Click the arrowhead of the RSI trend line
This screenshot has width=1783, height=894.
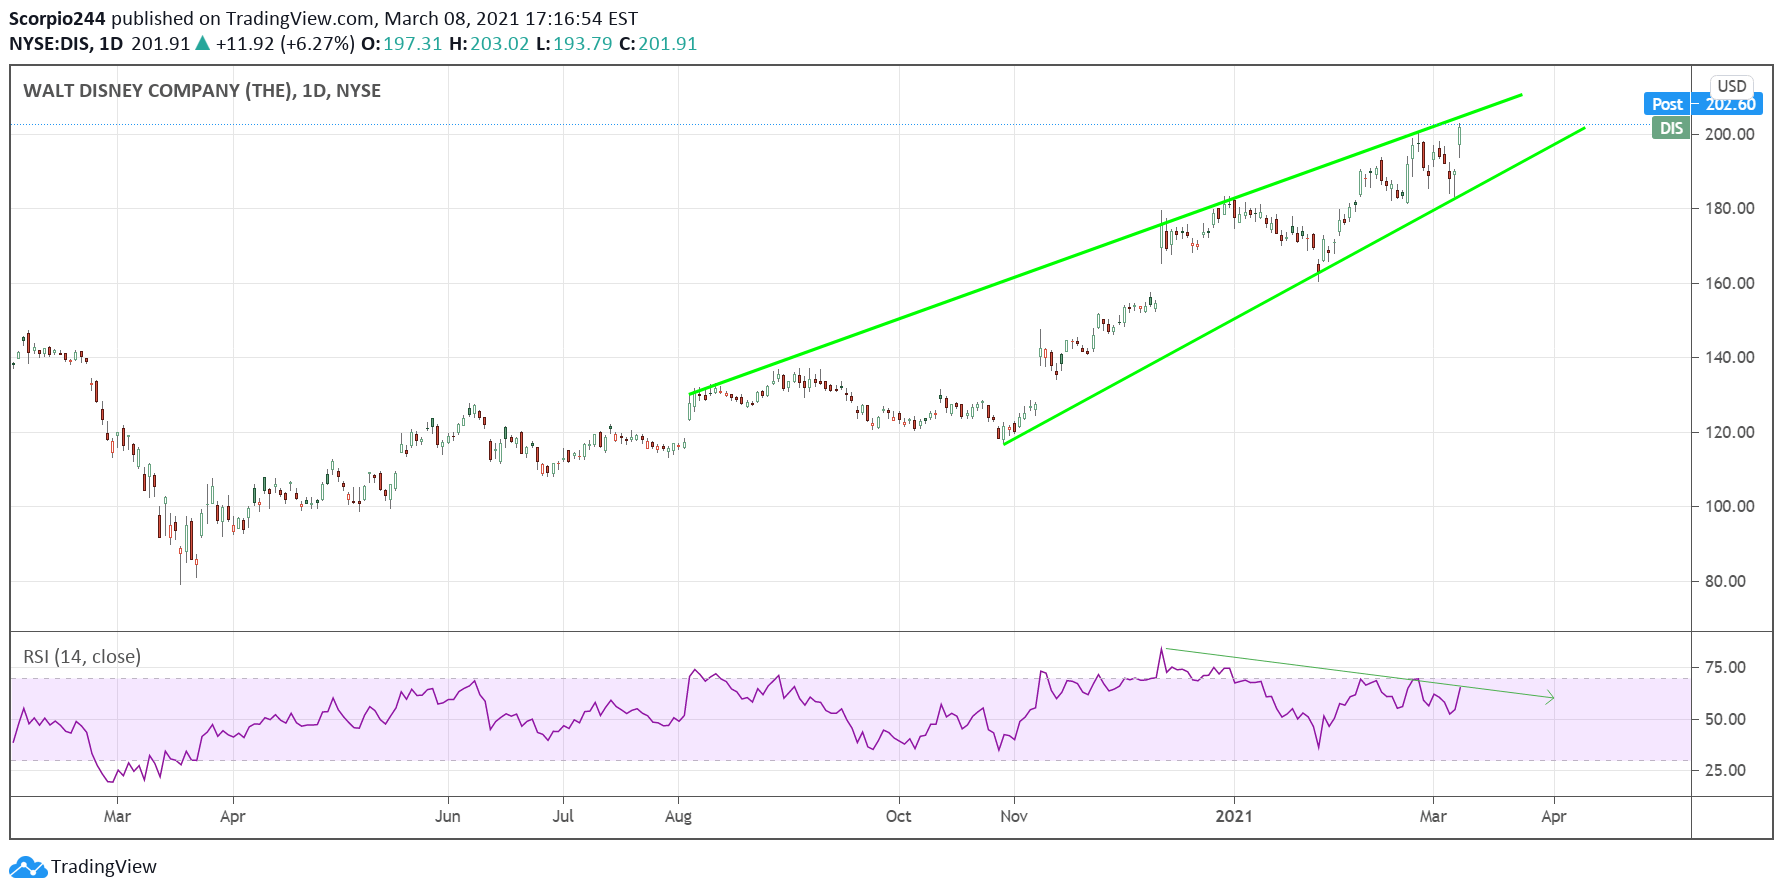pos(1550,697)
